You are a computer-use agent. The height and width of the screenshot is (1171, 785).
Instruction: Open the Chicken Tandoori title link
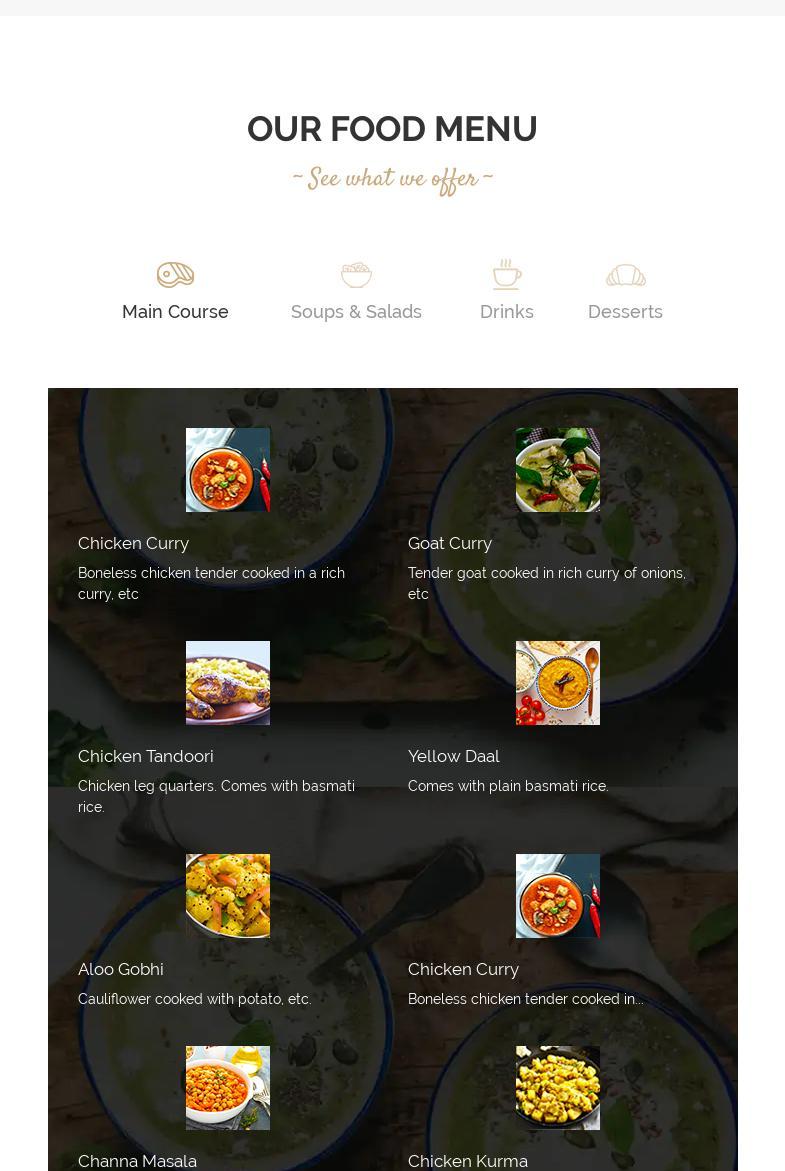[146, 757]
